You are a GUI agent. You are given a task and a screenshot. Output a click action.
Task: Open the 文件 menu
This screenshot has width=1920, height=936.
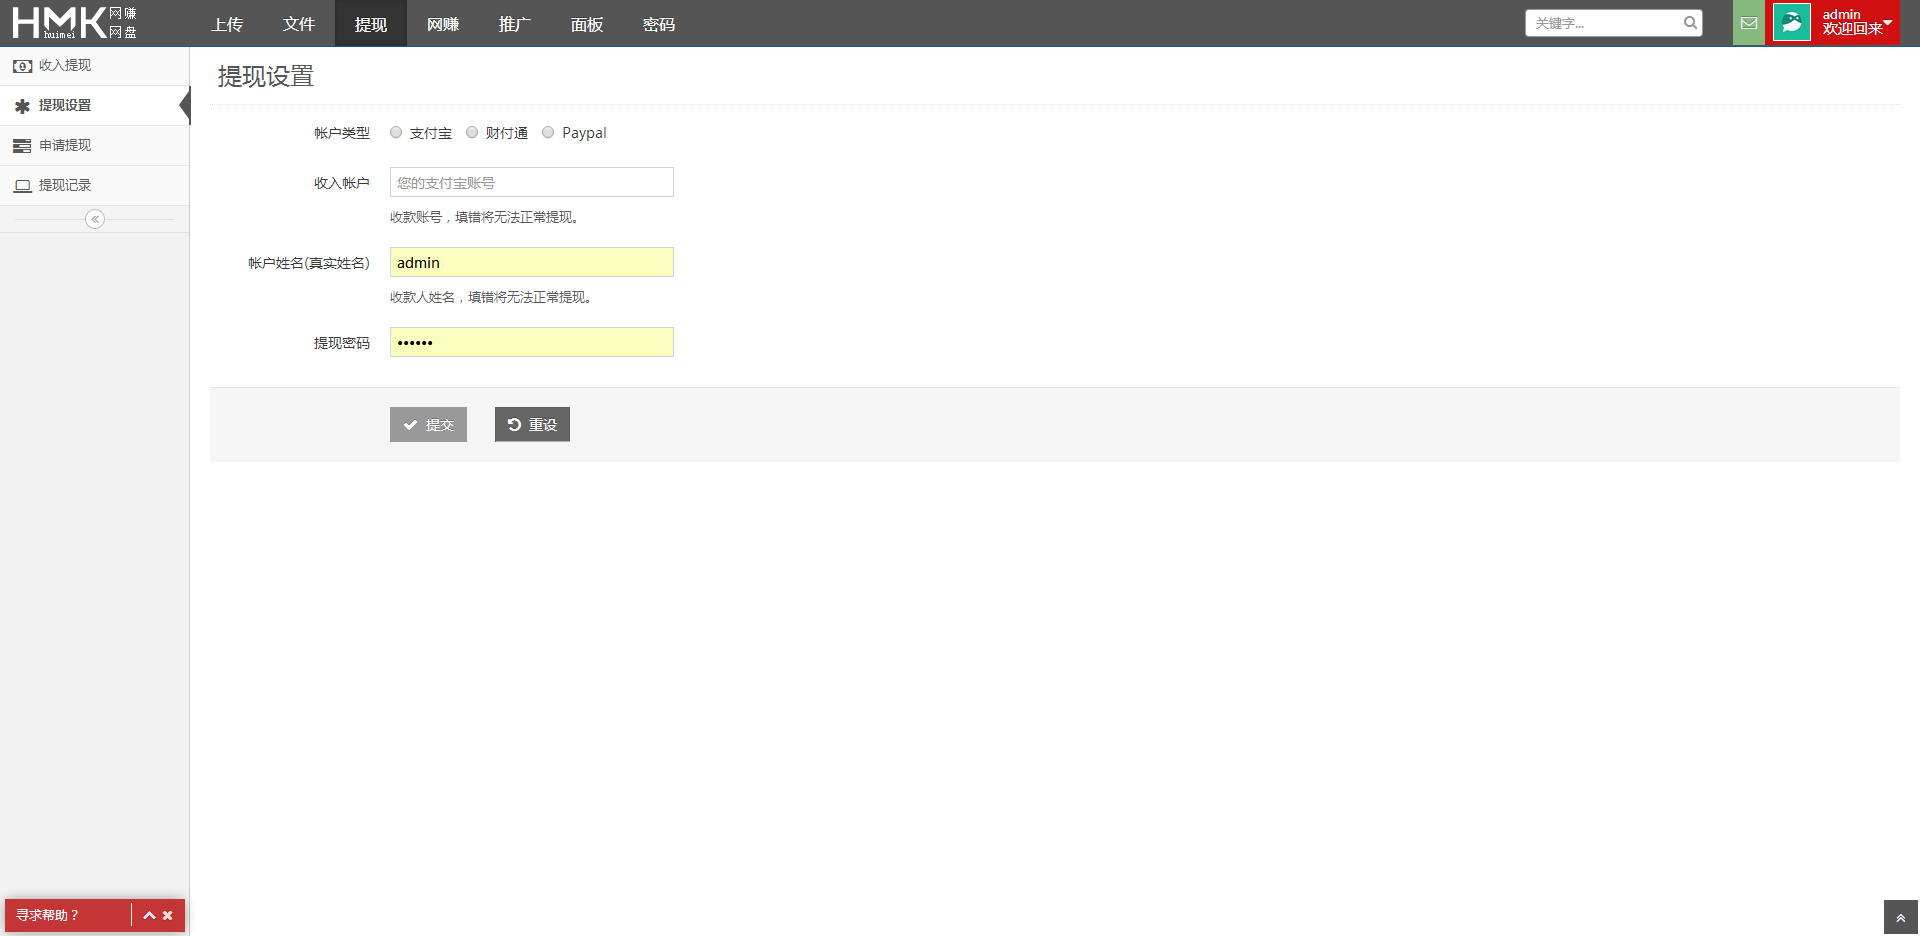tap(299, 24)
